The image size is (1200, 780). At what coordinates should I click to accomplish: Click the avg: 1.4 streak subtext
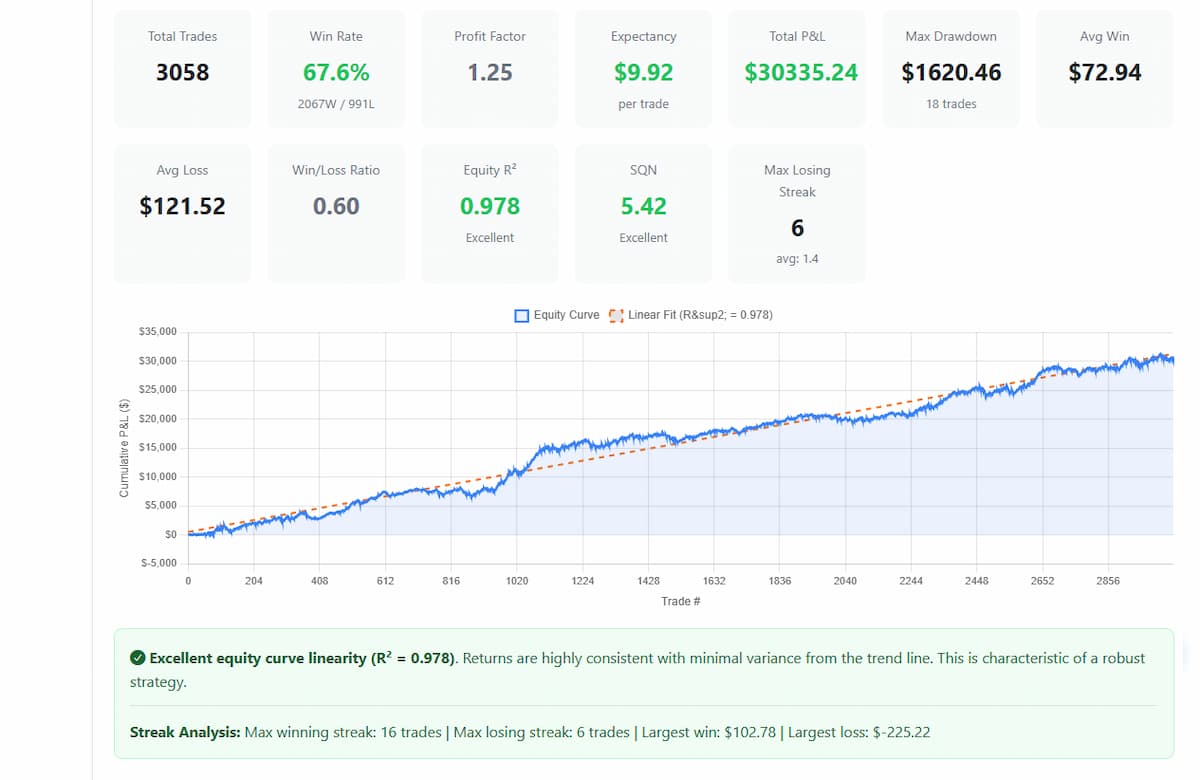pos(797,259)
